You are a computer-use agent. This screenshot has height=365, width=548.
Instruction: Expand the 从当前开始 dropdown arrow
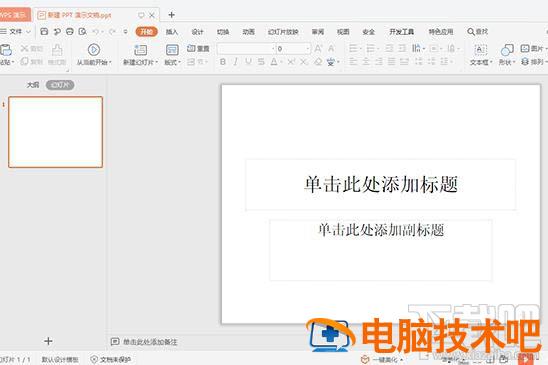pos(110,63)
